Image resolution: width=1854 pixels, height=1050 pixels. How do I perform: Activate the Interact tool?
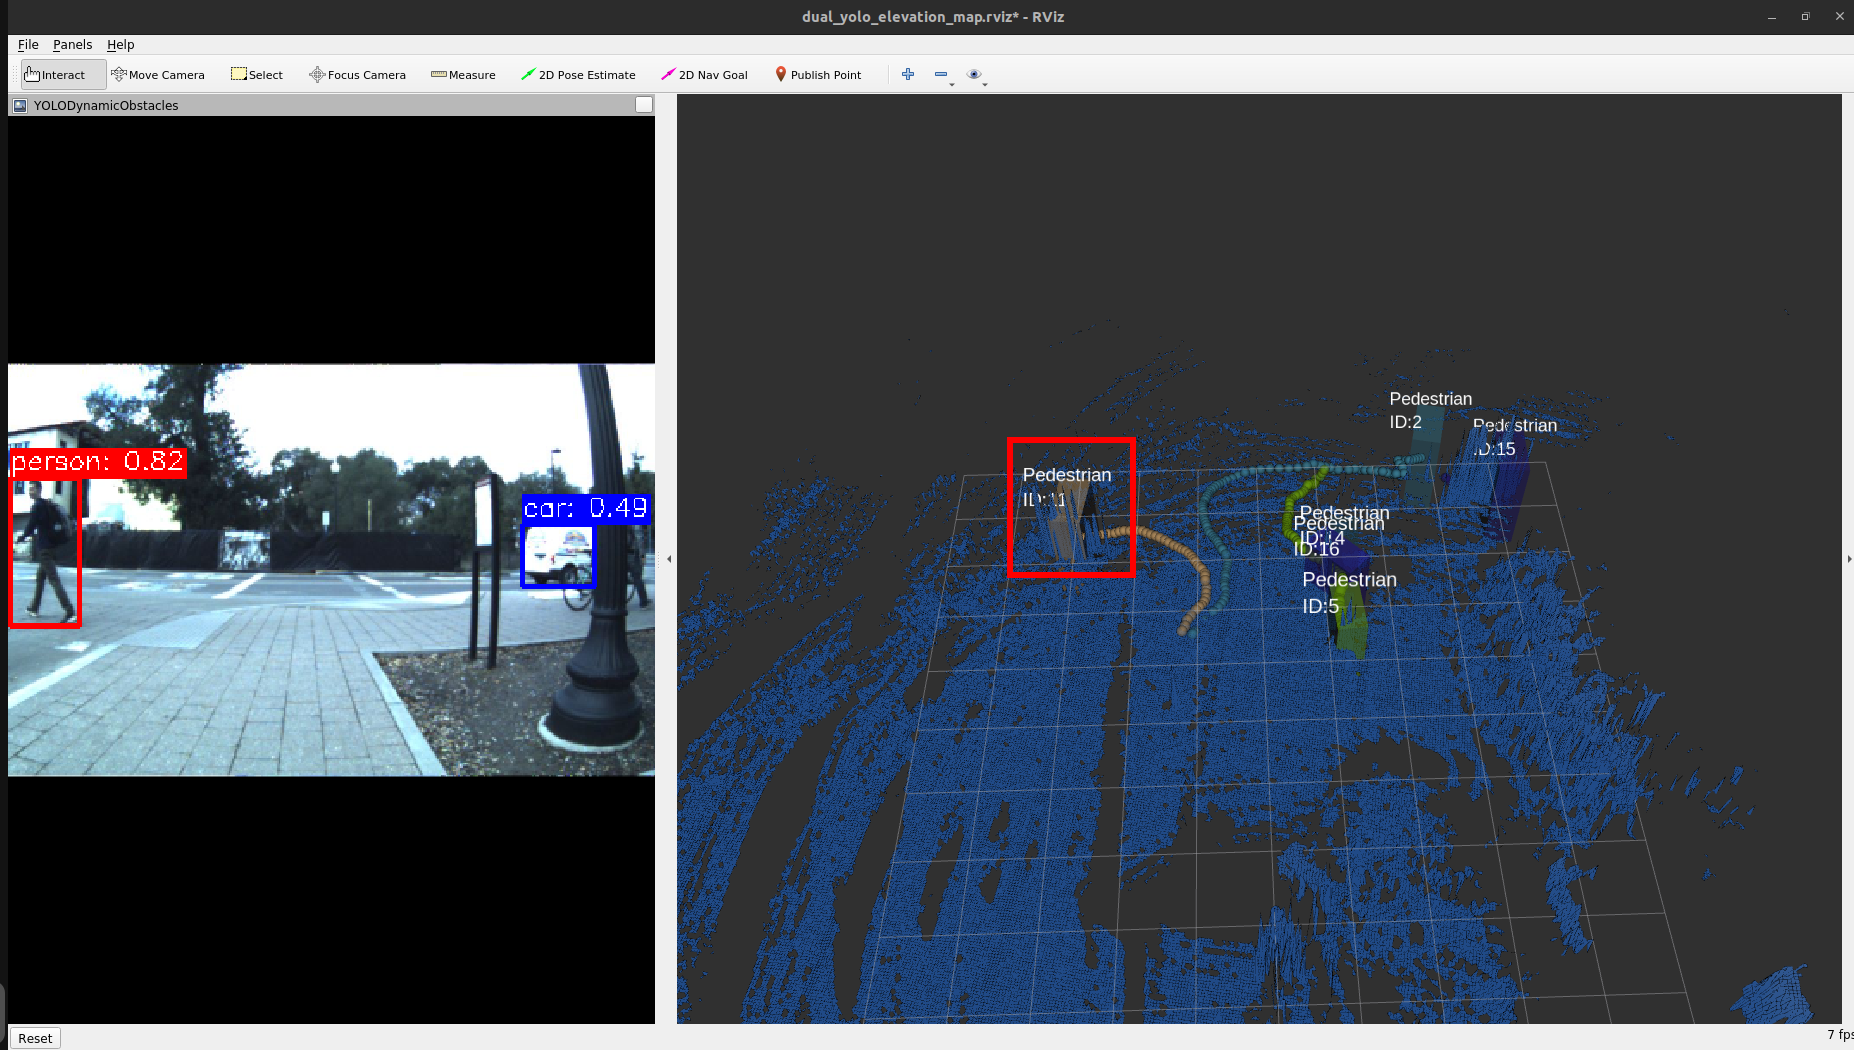point(56,75)
